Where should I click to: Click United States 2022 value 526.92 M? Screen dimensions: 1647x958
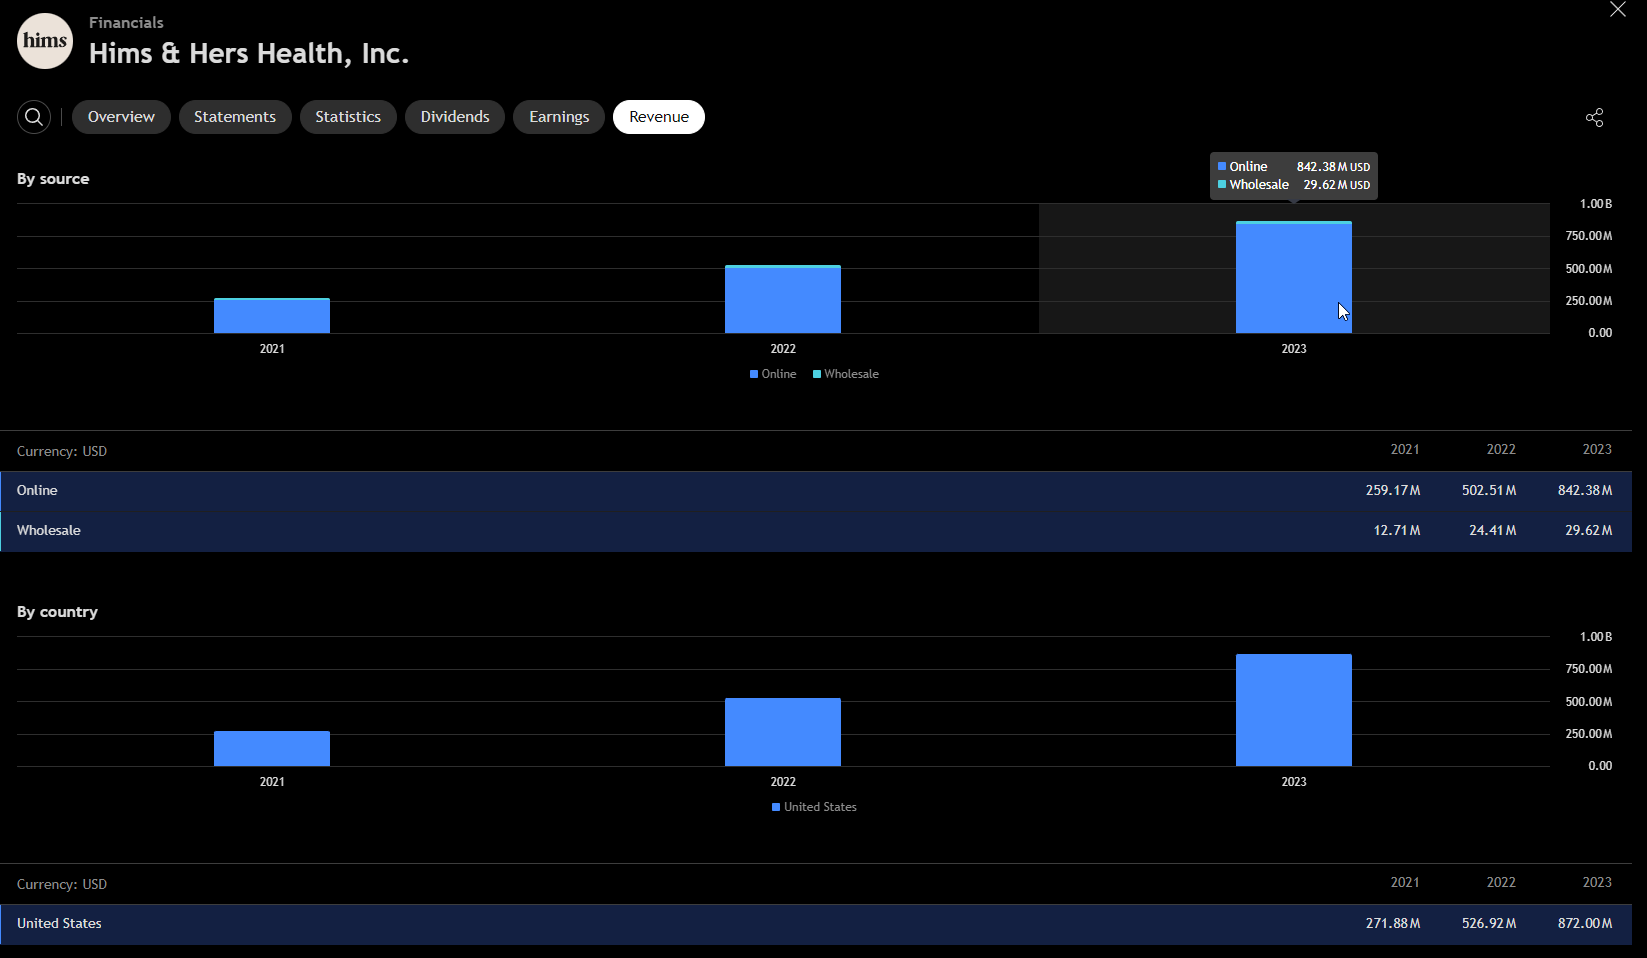(1489, 924)
